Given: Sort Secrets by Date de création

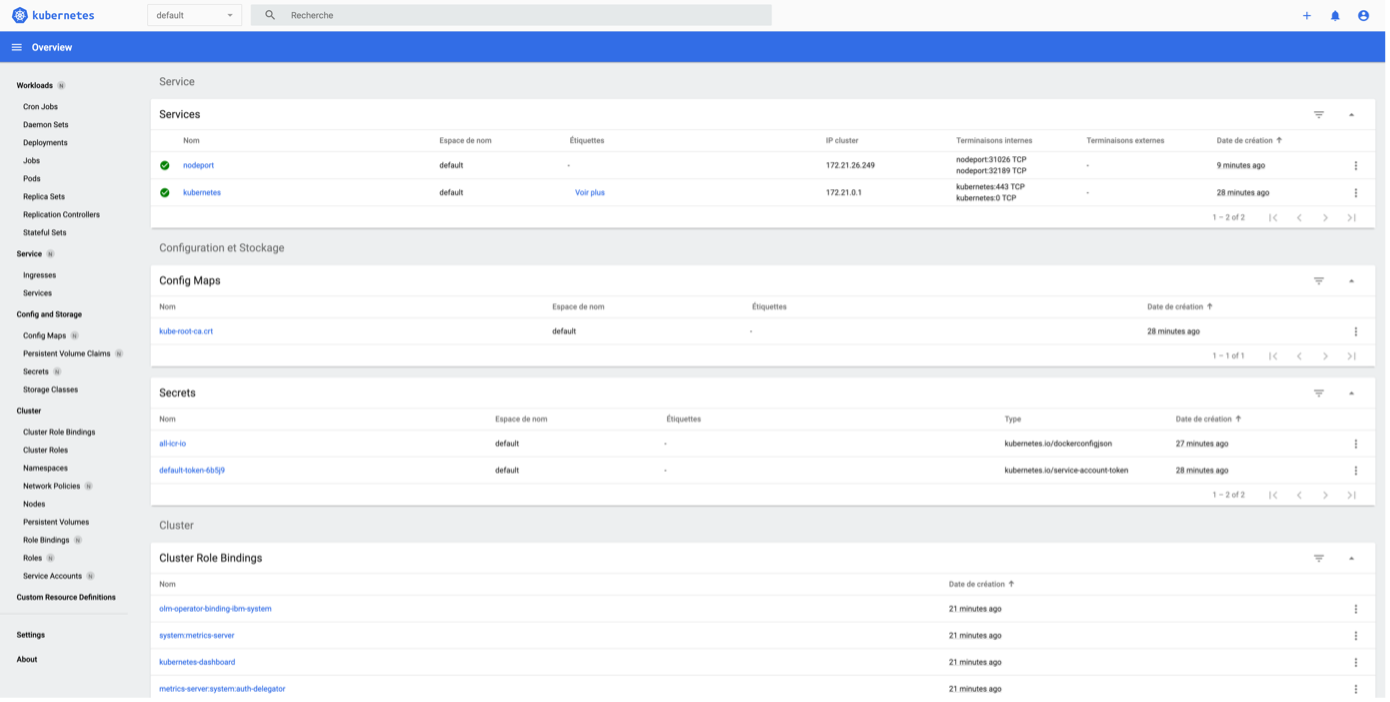Looking at the screenshot, I should coord(1208,419).
